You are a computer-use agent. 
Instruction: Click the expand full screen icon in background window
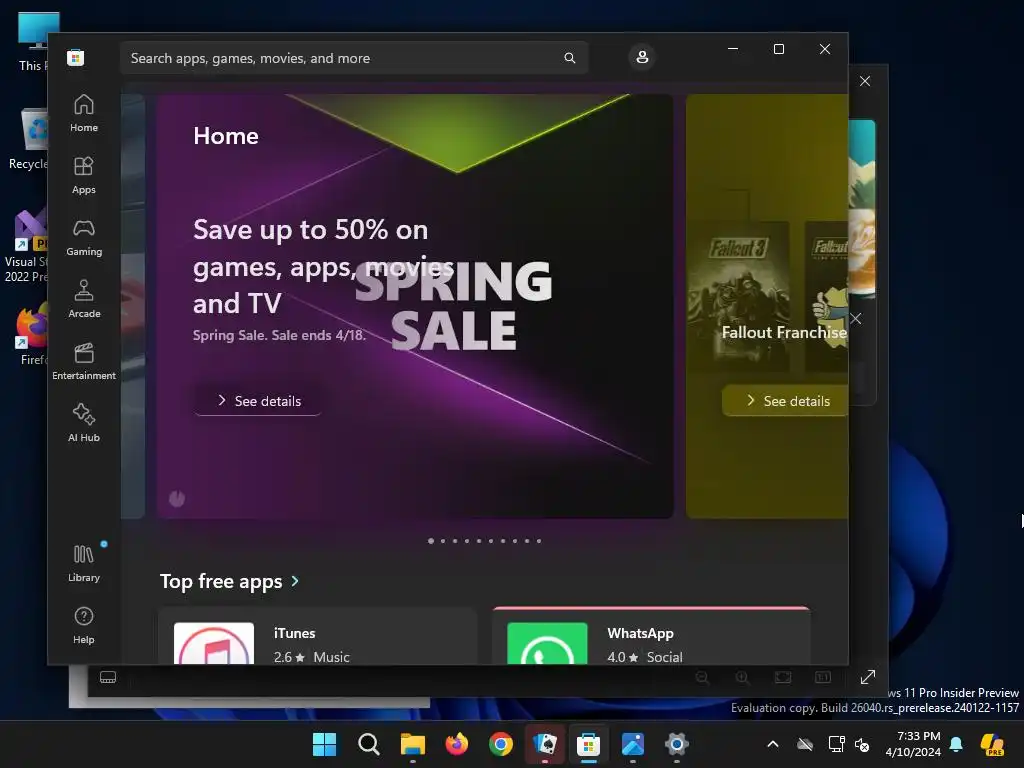[x=868, y=677]
